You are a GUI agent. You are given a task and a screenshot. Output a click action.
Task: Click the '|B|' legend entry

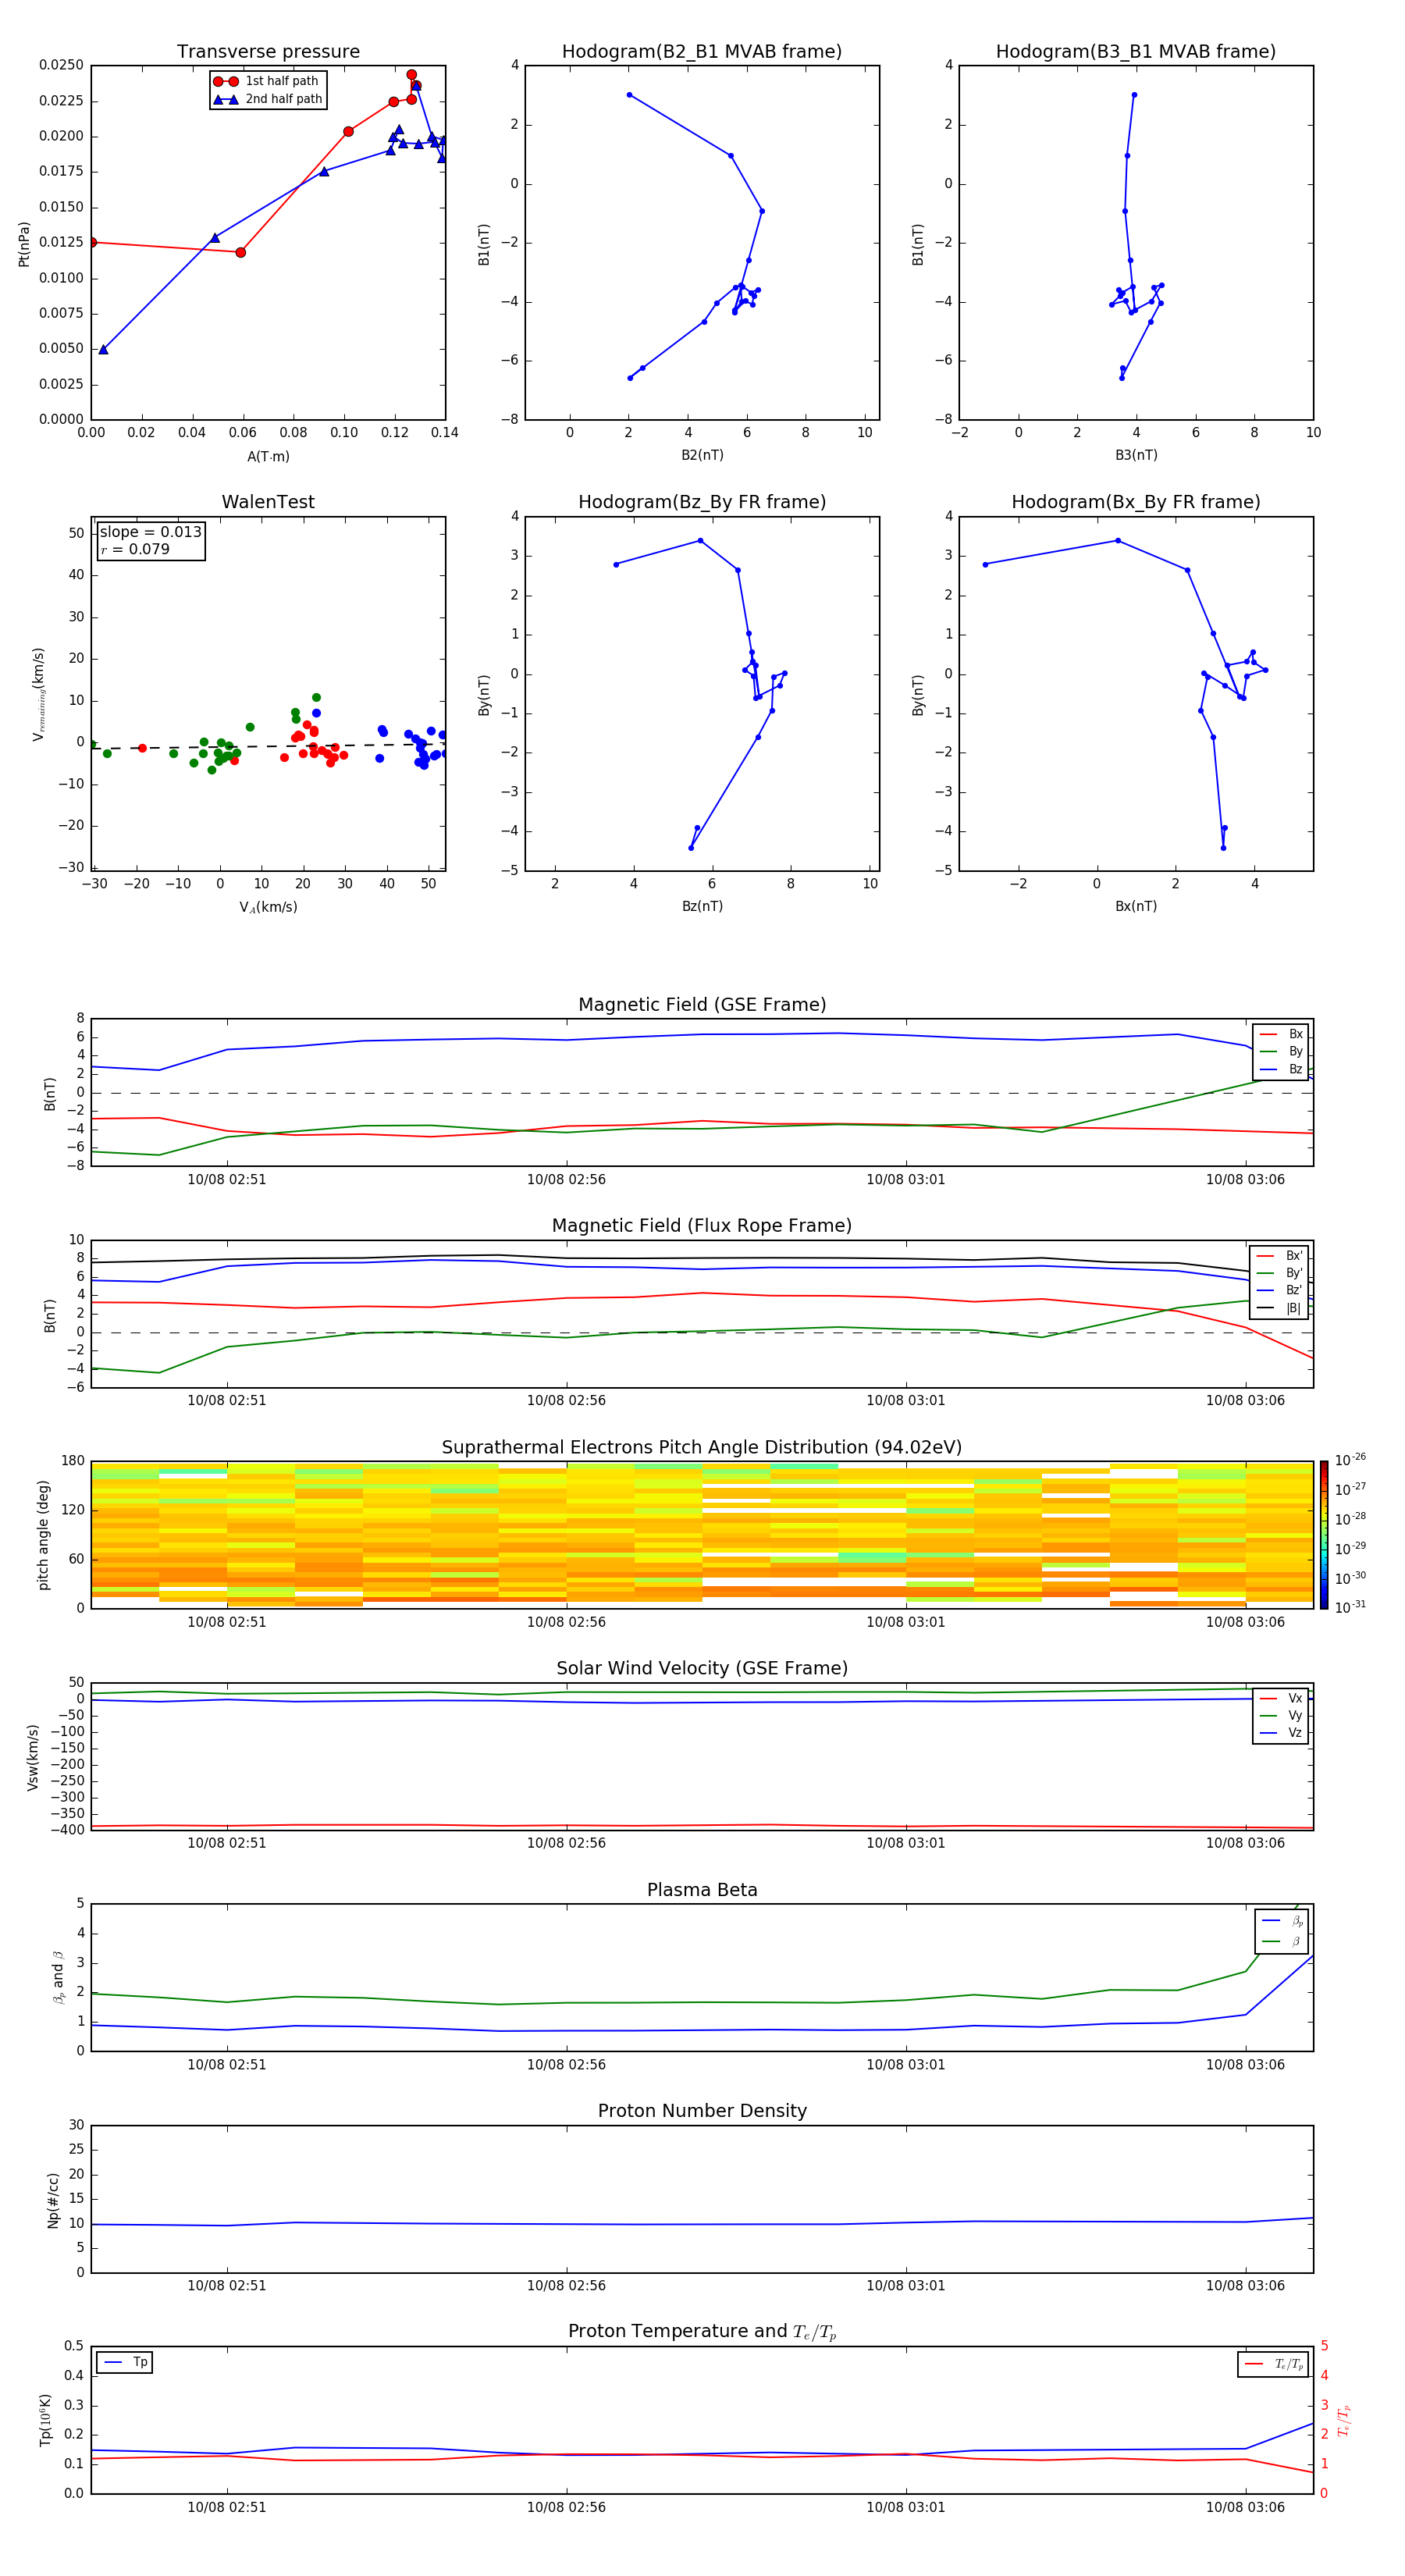[x=1280, y=1308]
